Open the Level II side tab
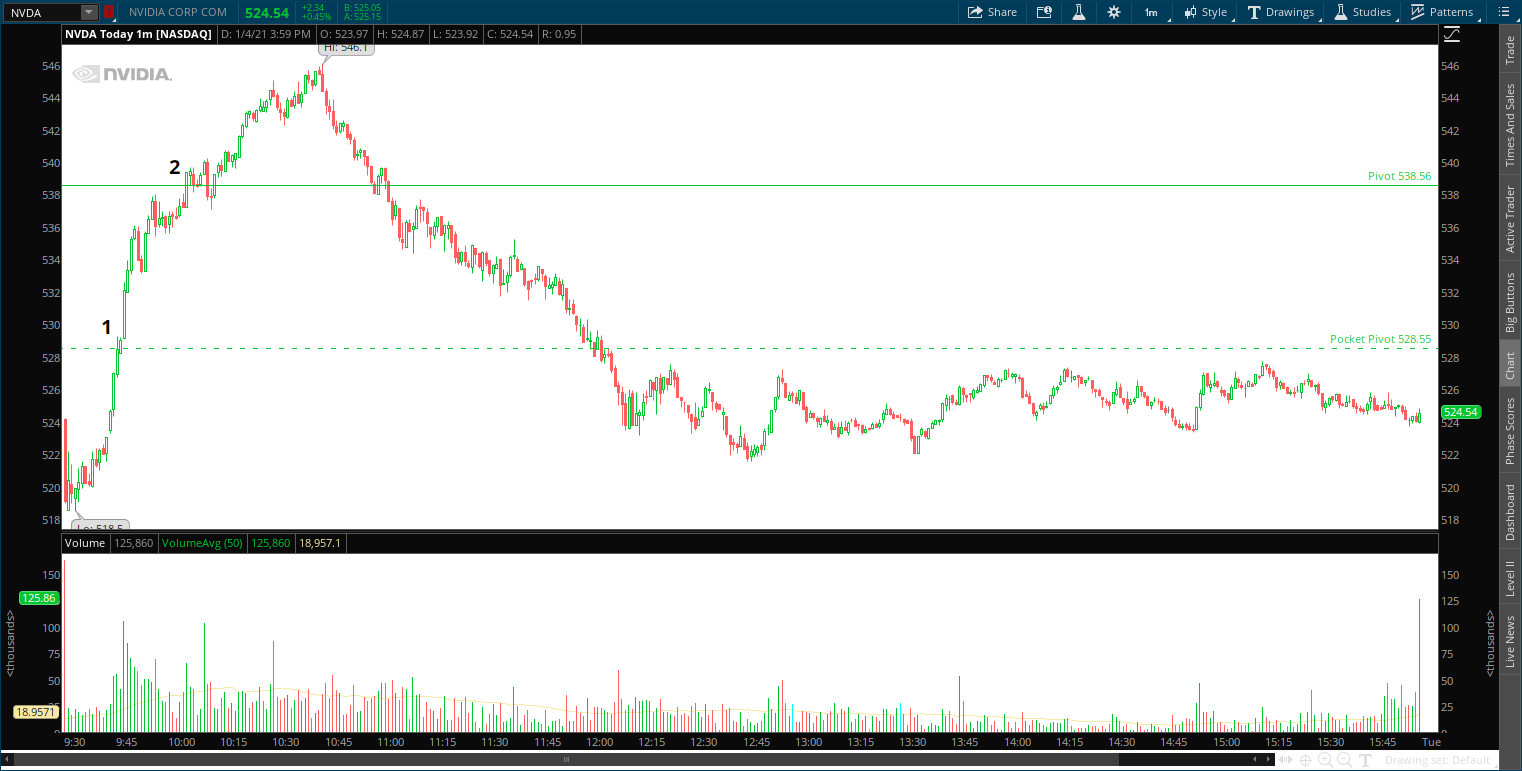The width and height of the screenshot is (1522, 771). pos(1510,579)
